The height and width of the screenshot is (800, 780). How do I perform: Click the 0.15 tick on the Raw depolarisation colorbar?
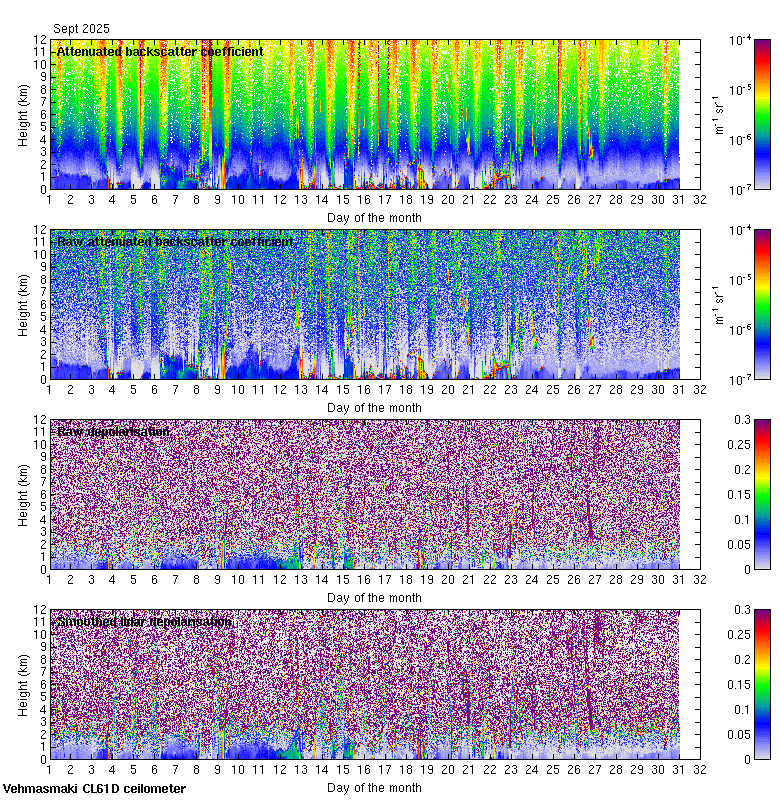[x=739, y=494]
